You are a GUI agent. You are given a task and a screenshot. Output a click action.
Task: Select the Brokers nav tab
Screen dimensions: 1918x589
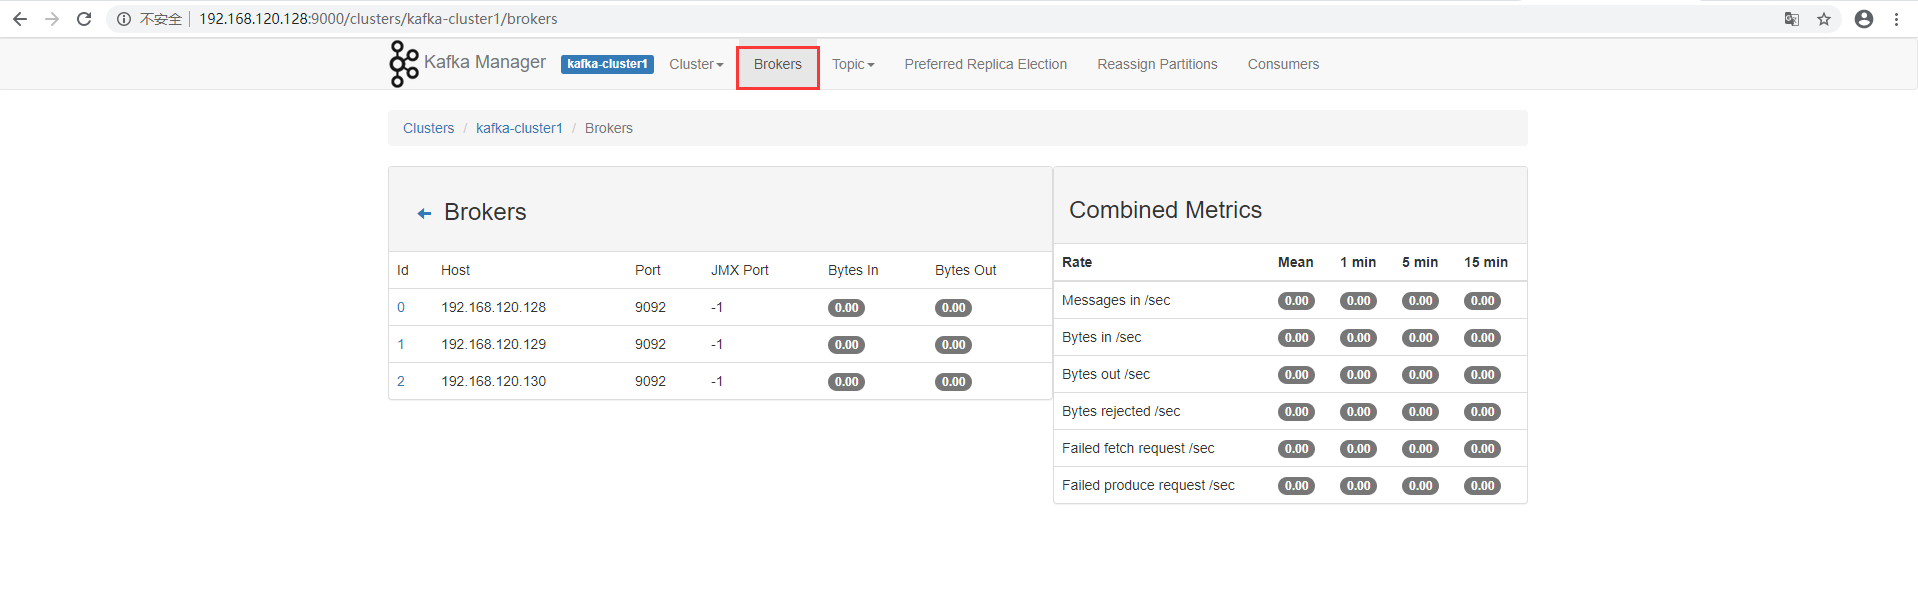(778, 64)
